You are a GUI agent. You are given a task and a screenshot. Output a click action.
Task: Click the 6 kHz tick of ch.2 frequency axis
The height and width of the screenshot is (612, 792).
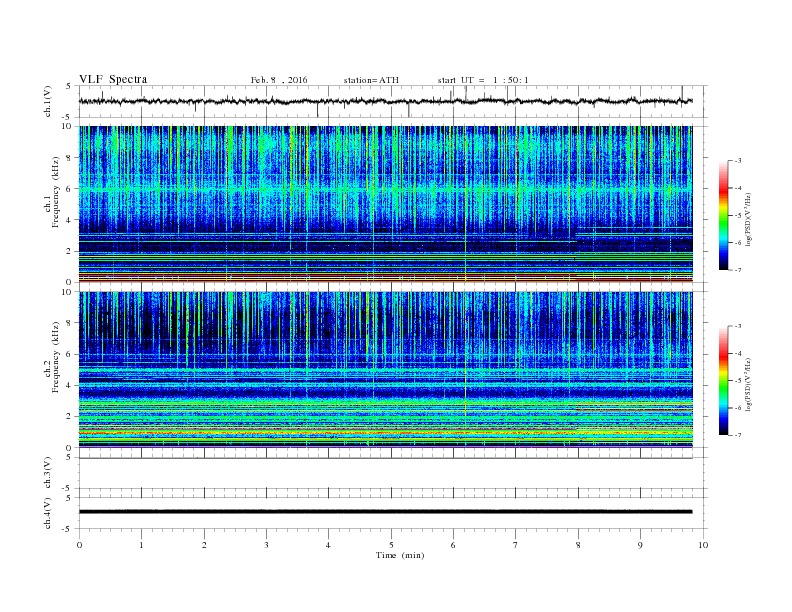tap(69, 354)
